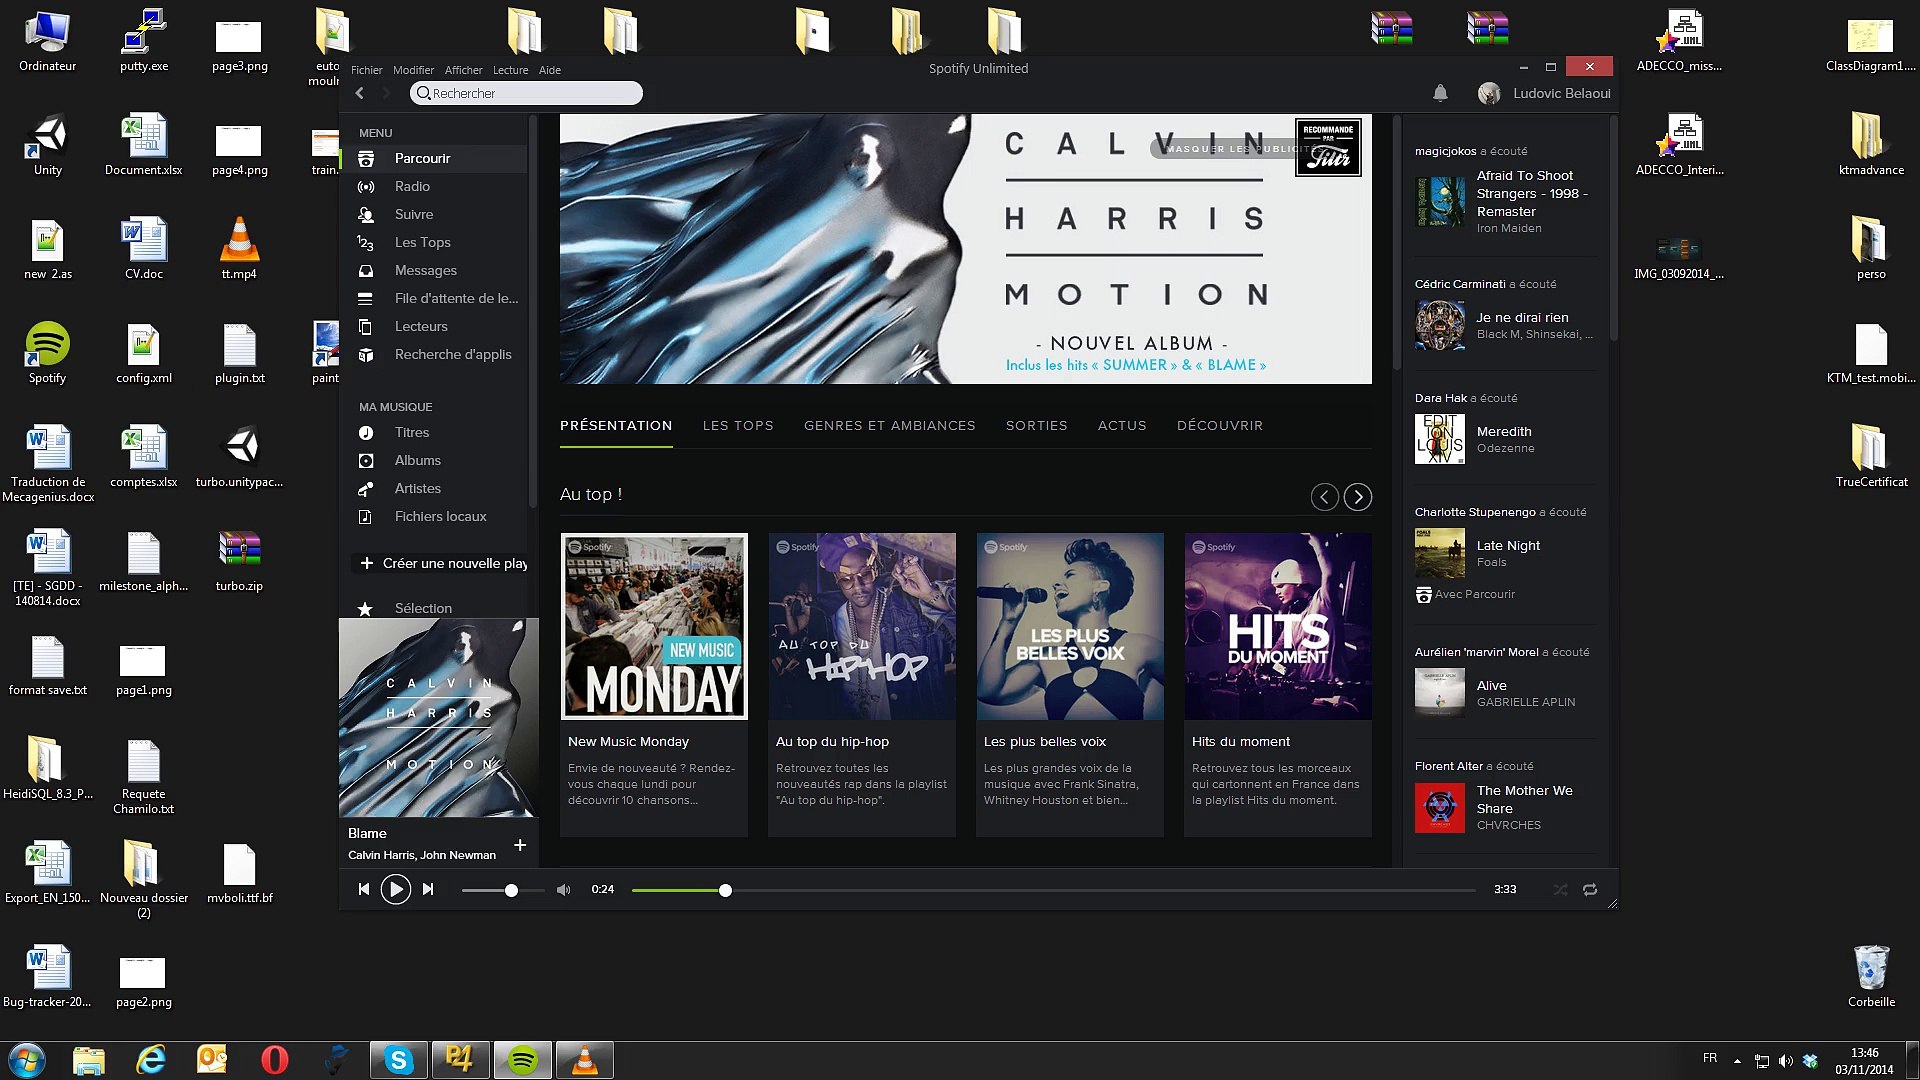Screen dimensions: 1920x1080
Task: Open Au top du hip-hop playlist cover
Action: pos(862,626)
